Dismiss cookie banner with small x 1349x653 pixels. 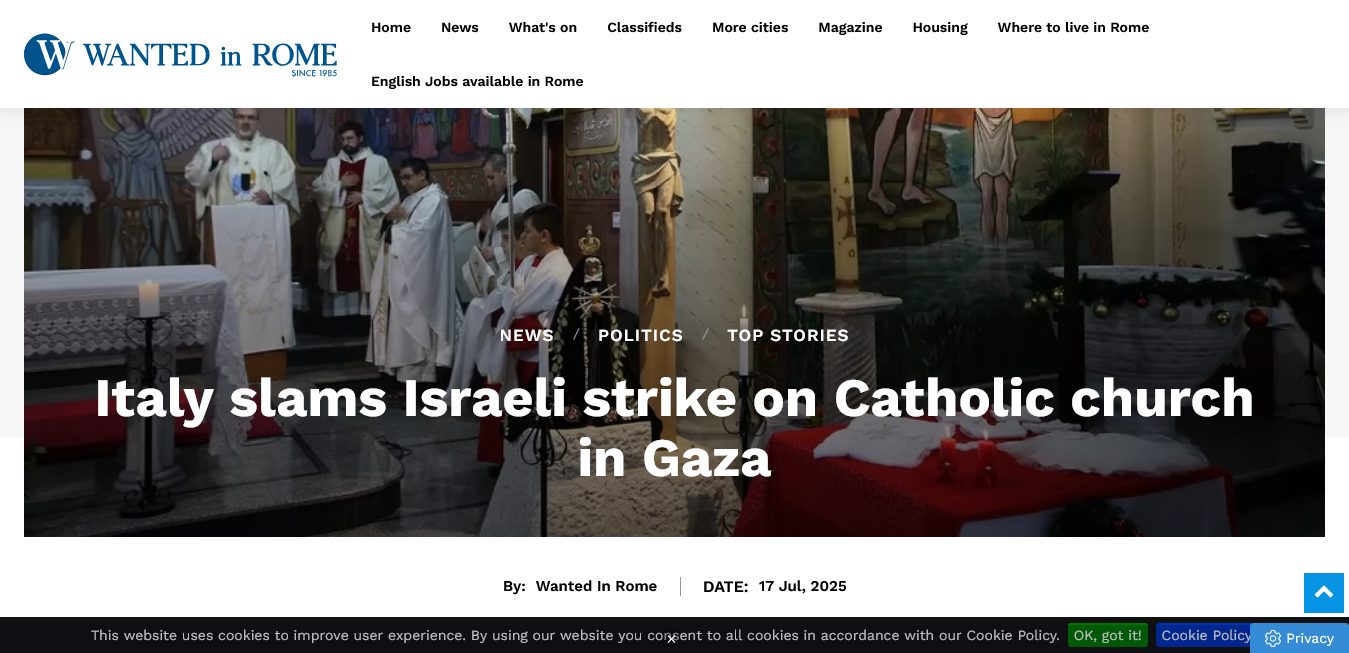(671, 639)
